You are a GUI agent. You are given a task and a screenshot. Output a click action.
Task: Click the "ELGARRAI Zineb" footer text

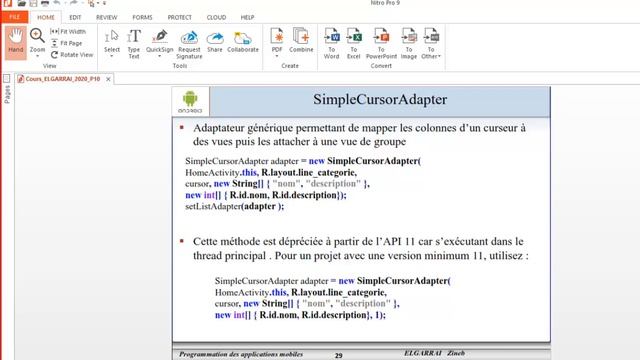pos(434,353)
